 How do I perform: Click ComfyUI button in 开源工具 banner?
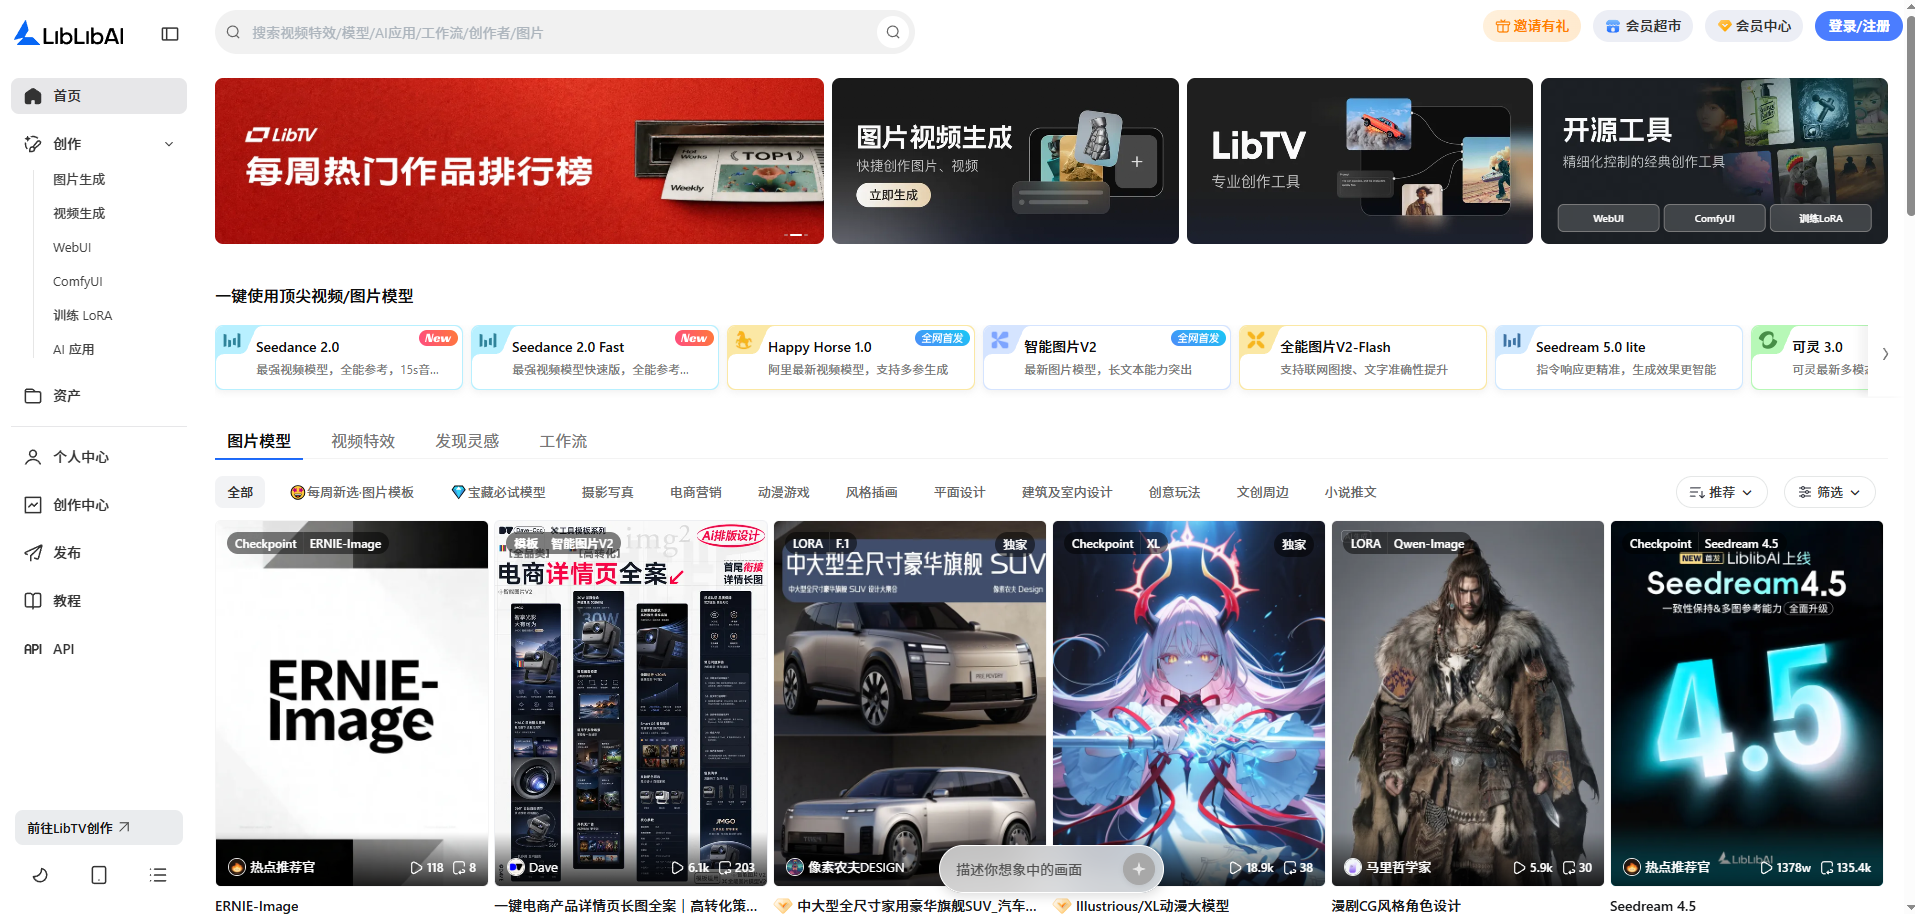coord(1714,218)
